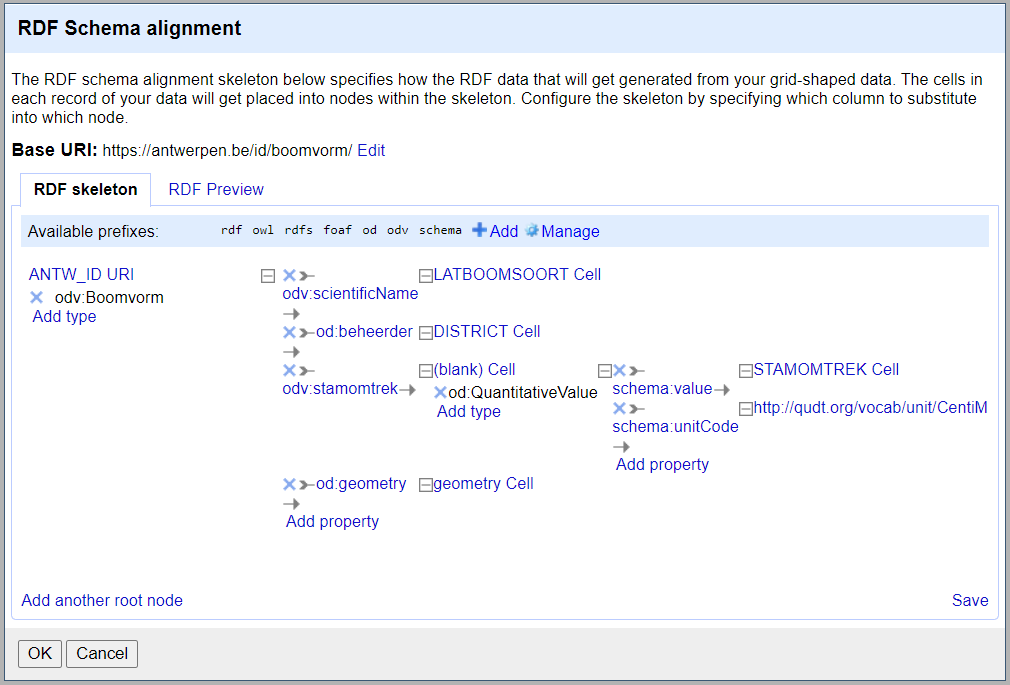Collapse the STAMOMTREK Cell node
This screenshot has height=685, width=1010.
(x=745, y=371)
